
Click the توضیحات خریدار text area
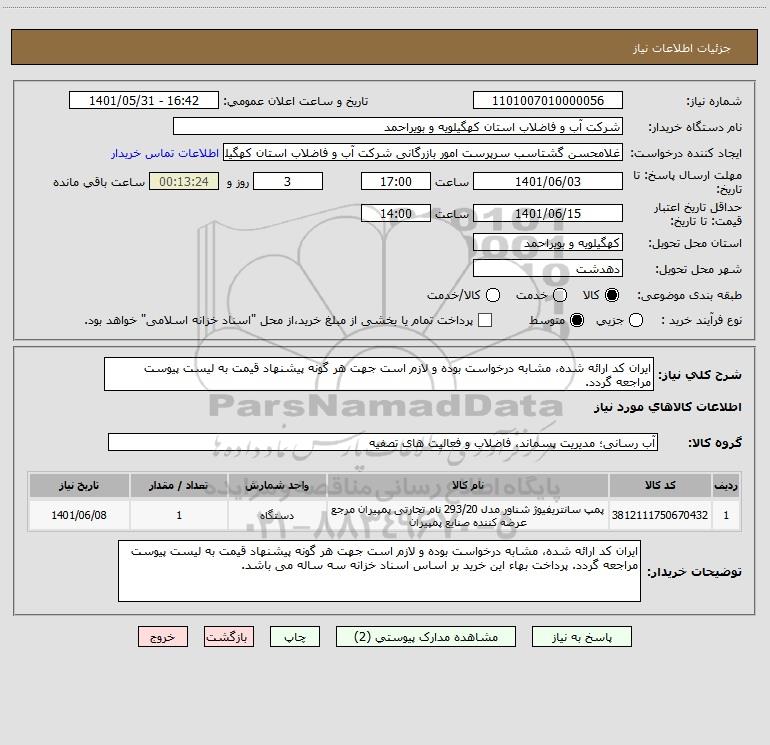tap(379, 571)
